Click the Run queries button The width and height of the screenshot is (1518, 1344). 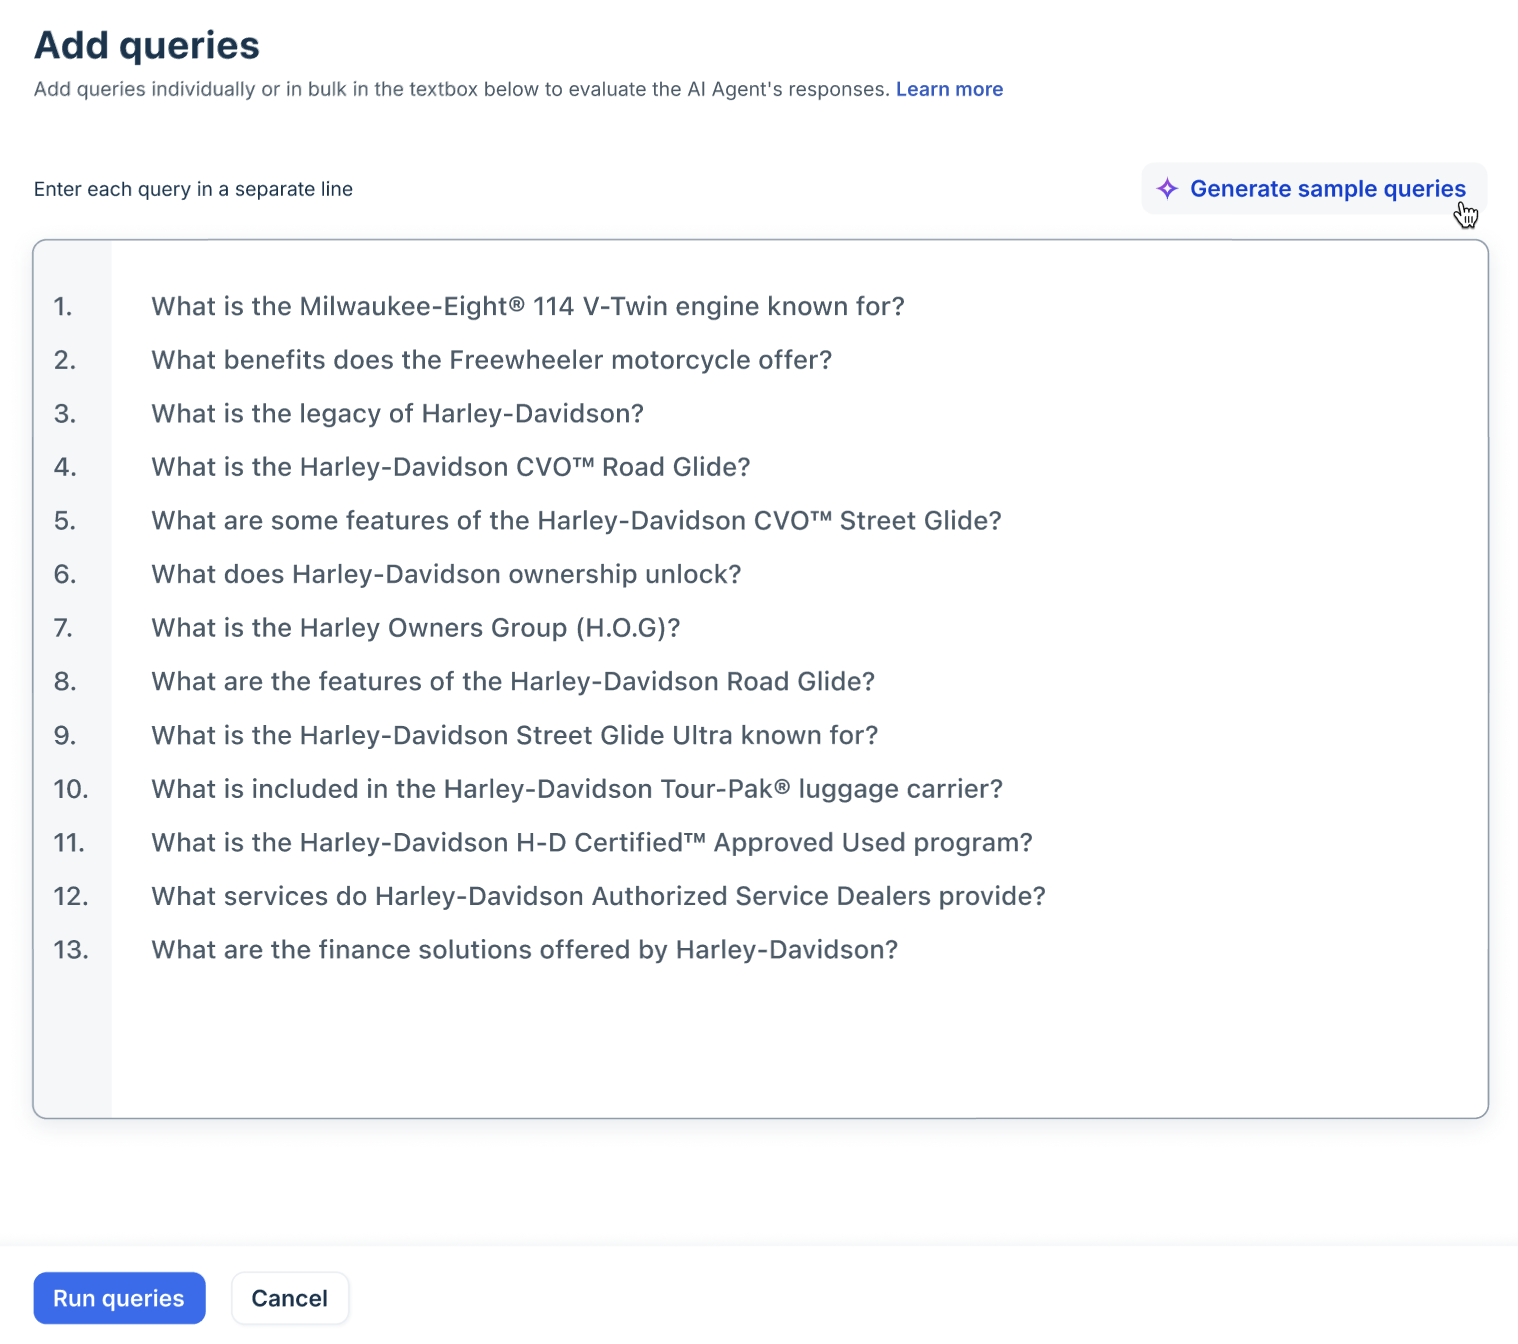point(119,1298)
